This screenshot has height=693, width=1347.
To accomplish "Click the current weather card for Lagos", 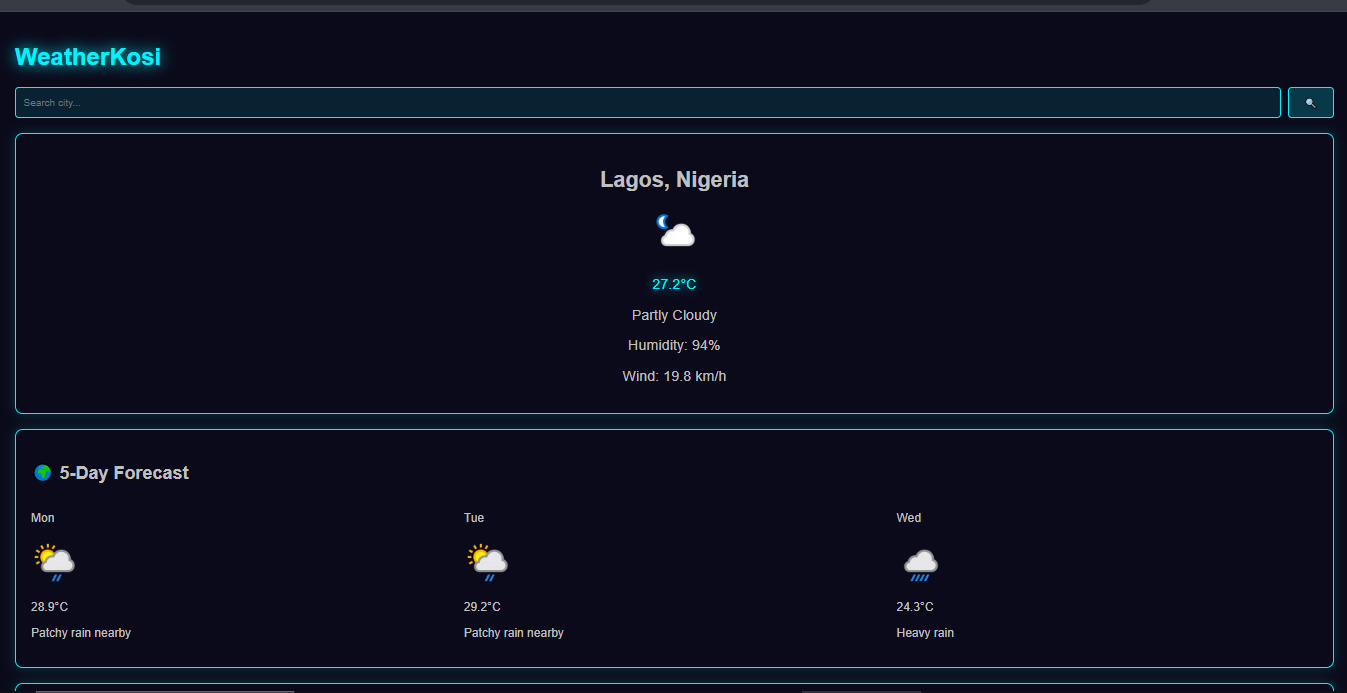I will point(674,272).
